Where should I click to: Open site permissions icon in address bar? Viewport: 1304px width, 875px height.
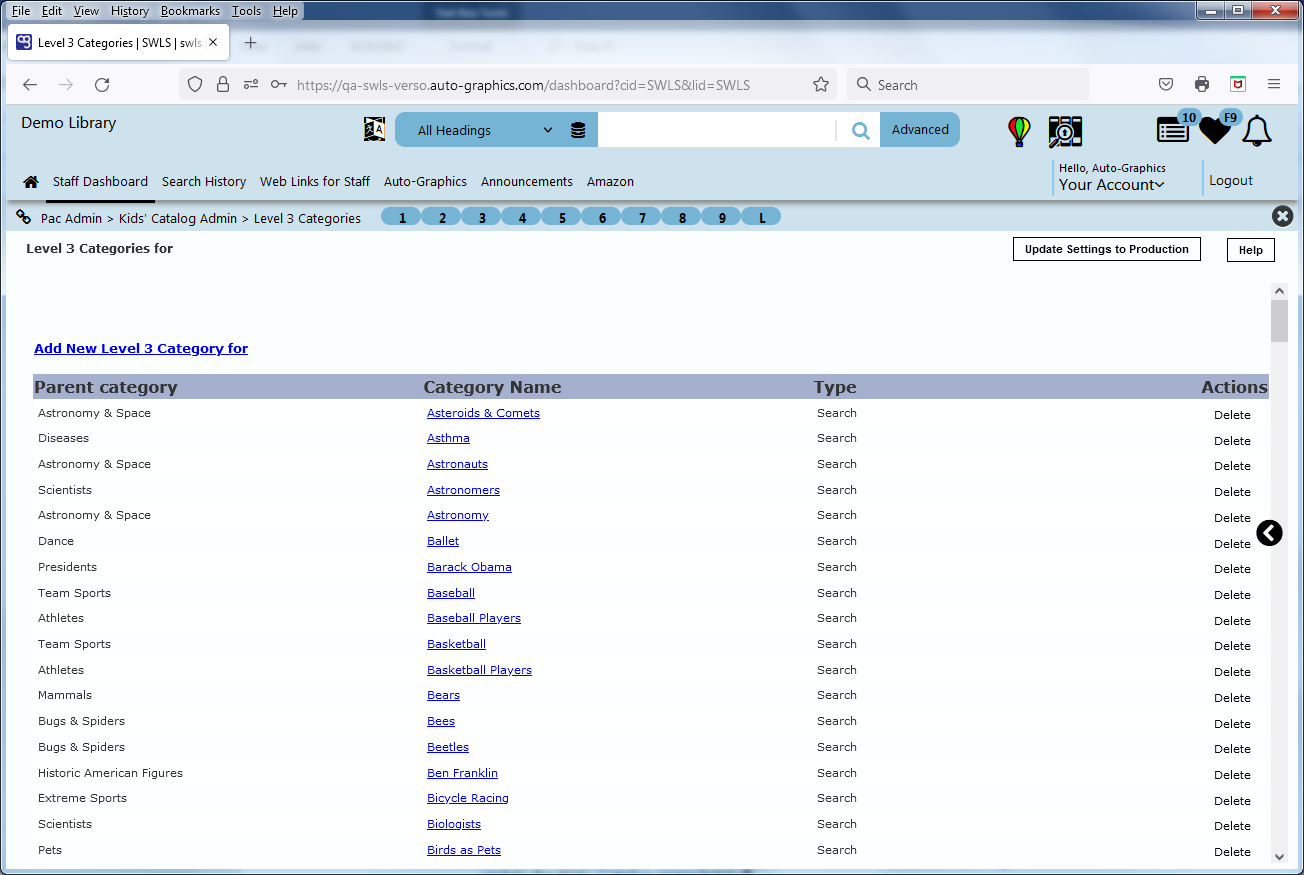click(250, 85)
